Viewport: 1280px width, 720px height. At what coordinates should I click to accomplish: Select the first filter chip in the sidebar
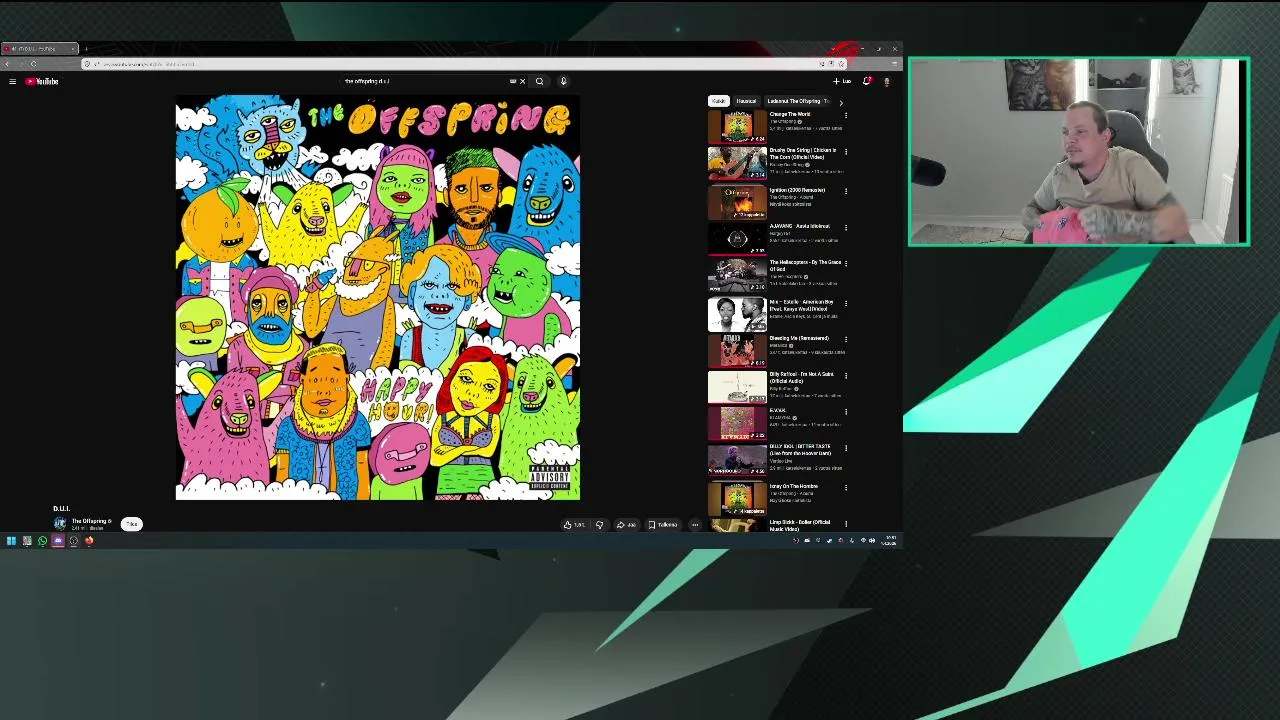(718, 101)
